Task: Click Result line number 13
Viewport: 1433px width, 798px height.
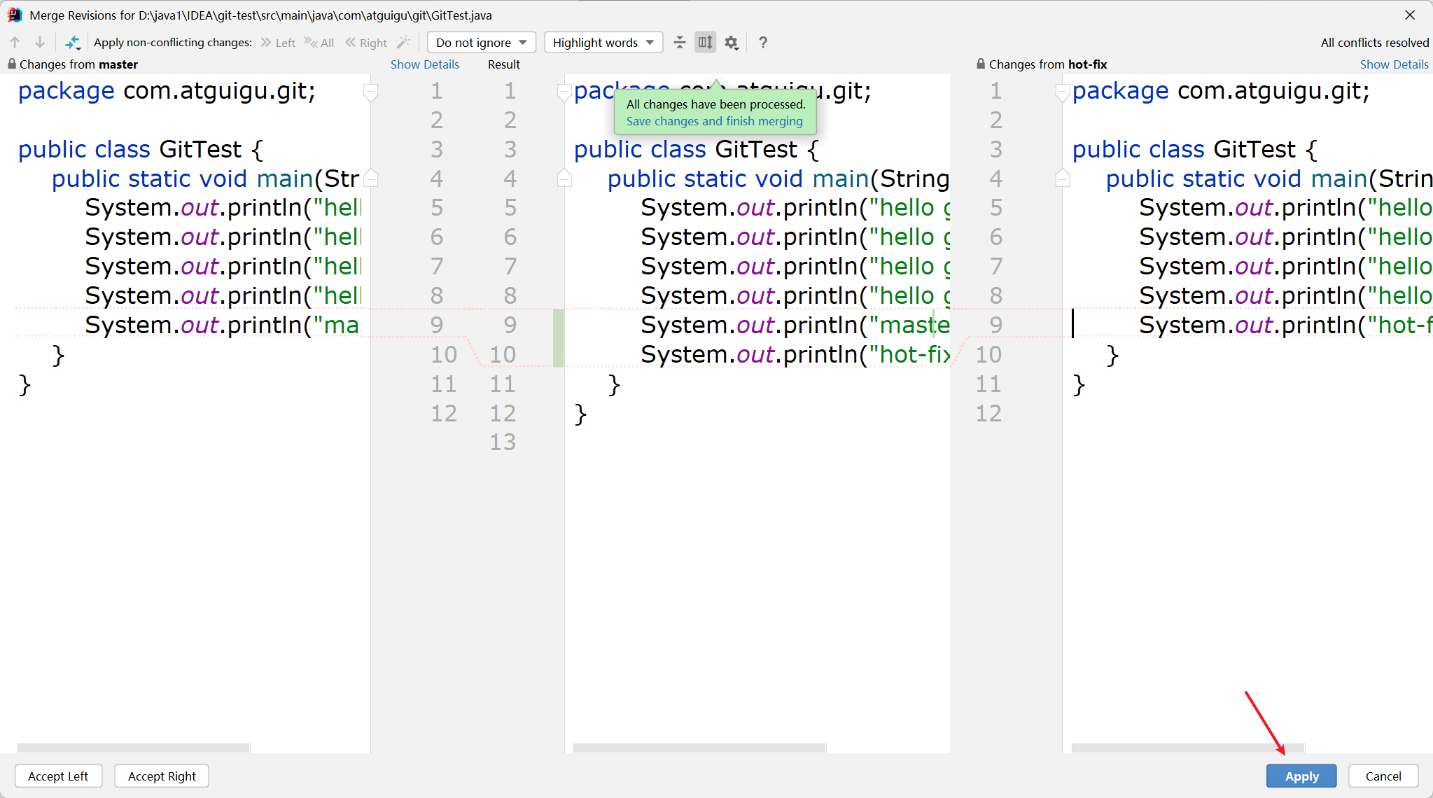Action: pyautogui.click(x=503, y=442)
